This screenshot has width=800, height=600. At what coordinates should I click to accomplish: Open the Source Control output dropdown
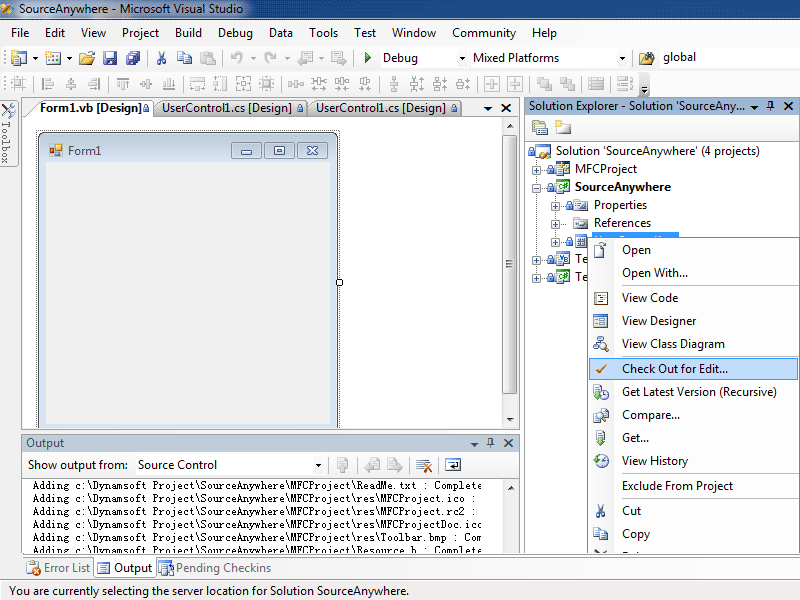(x=318, y=465)
